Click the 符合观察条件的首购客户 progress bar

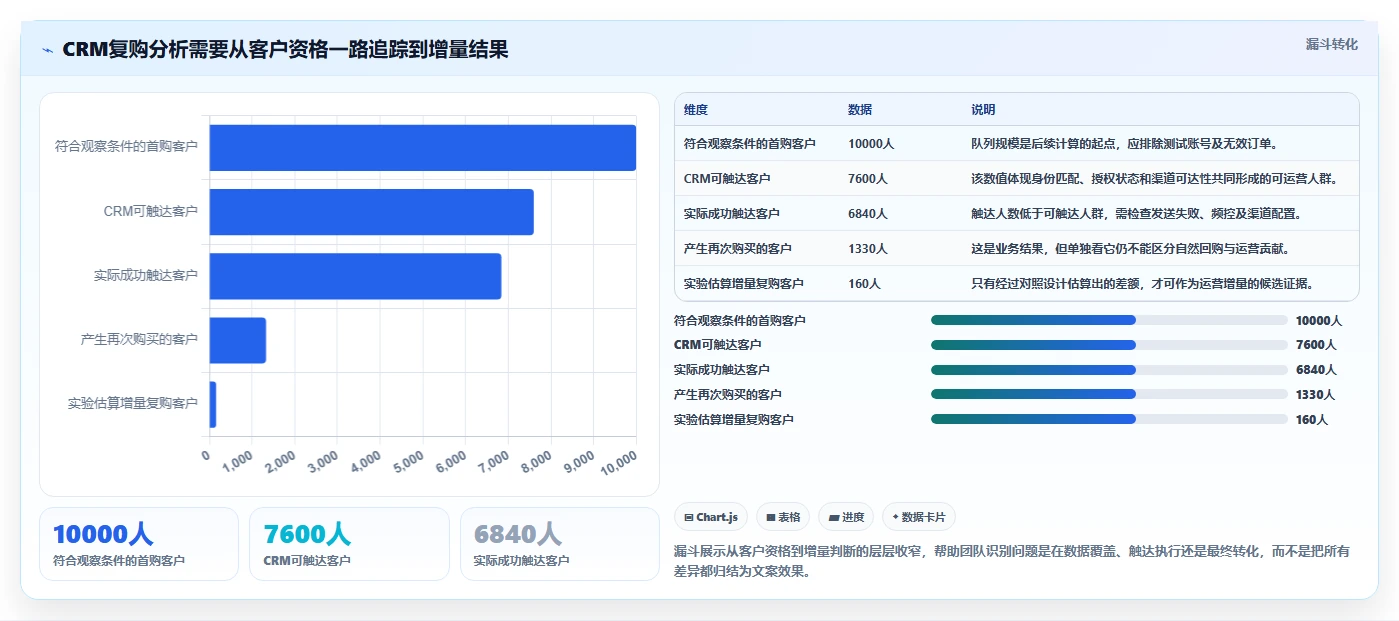pyautogui.click(x=1109, y=320)
